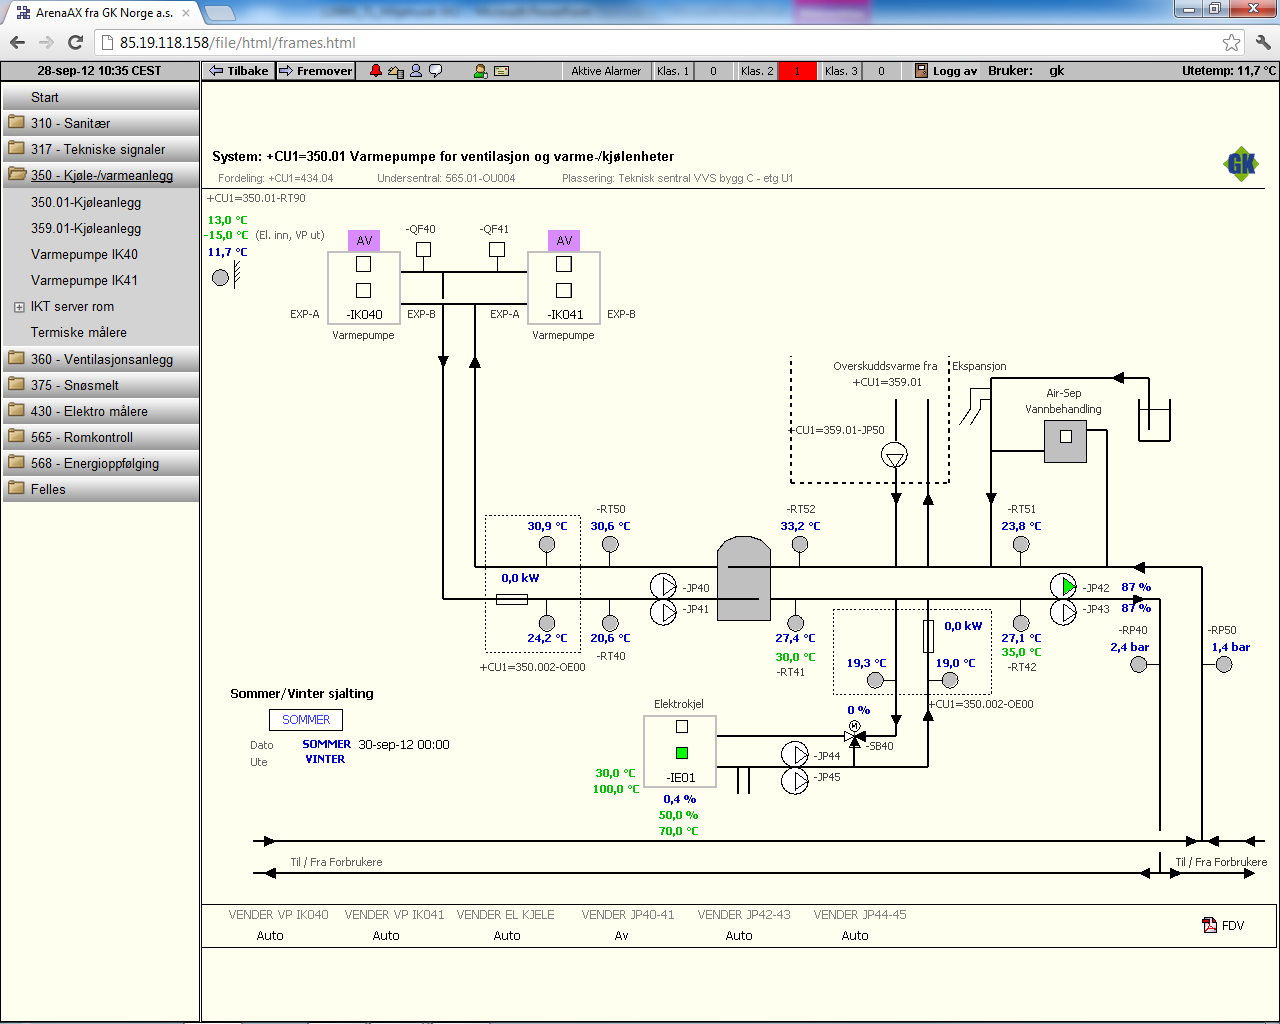Open Varmepumpe IK40 menu entry

[x=84, y=254]
